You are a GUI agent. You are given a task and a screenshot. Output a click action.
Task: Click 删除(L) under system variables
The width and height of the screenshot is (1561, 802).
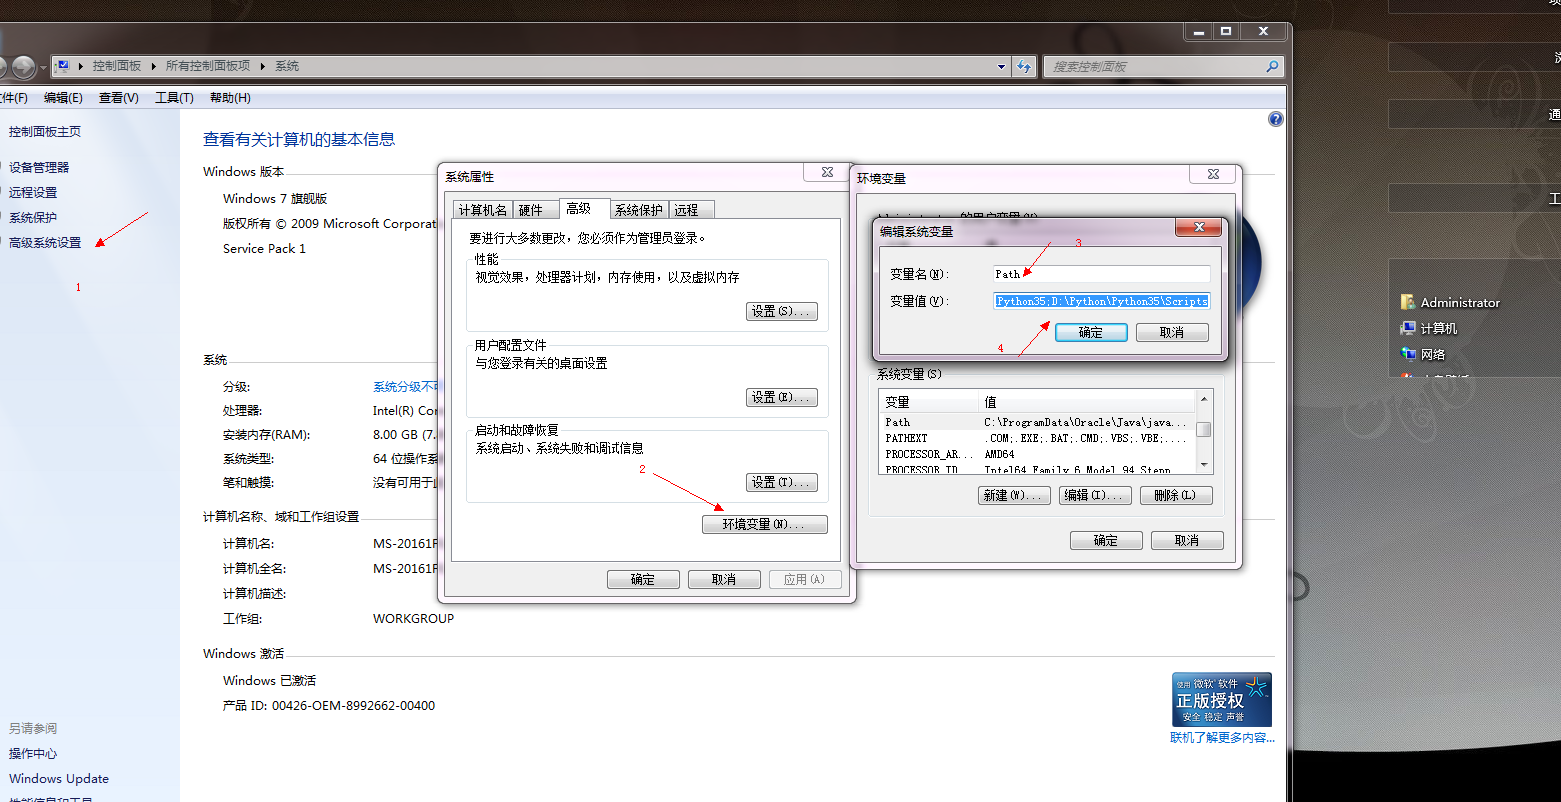(x=1176, y=495)
